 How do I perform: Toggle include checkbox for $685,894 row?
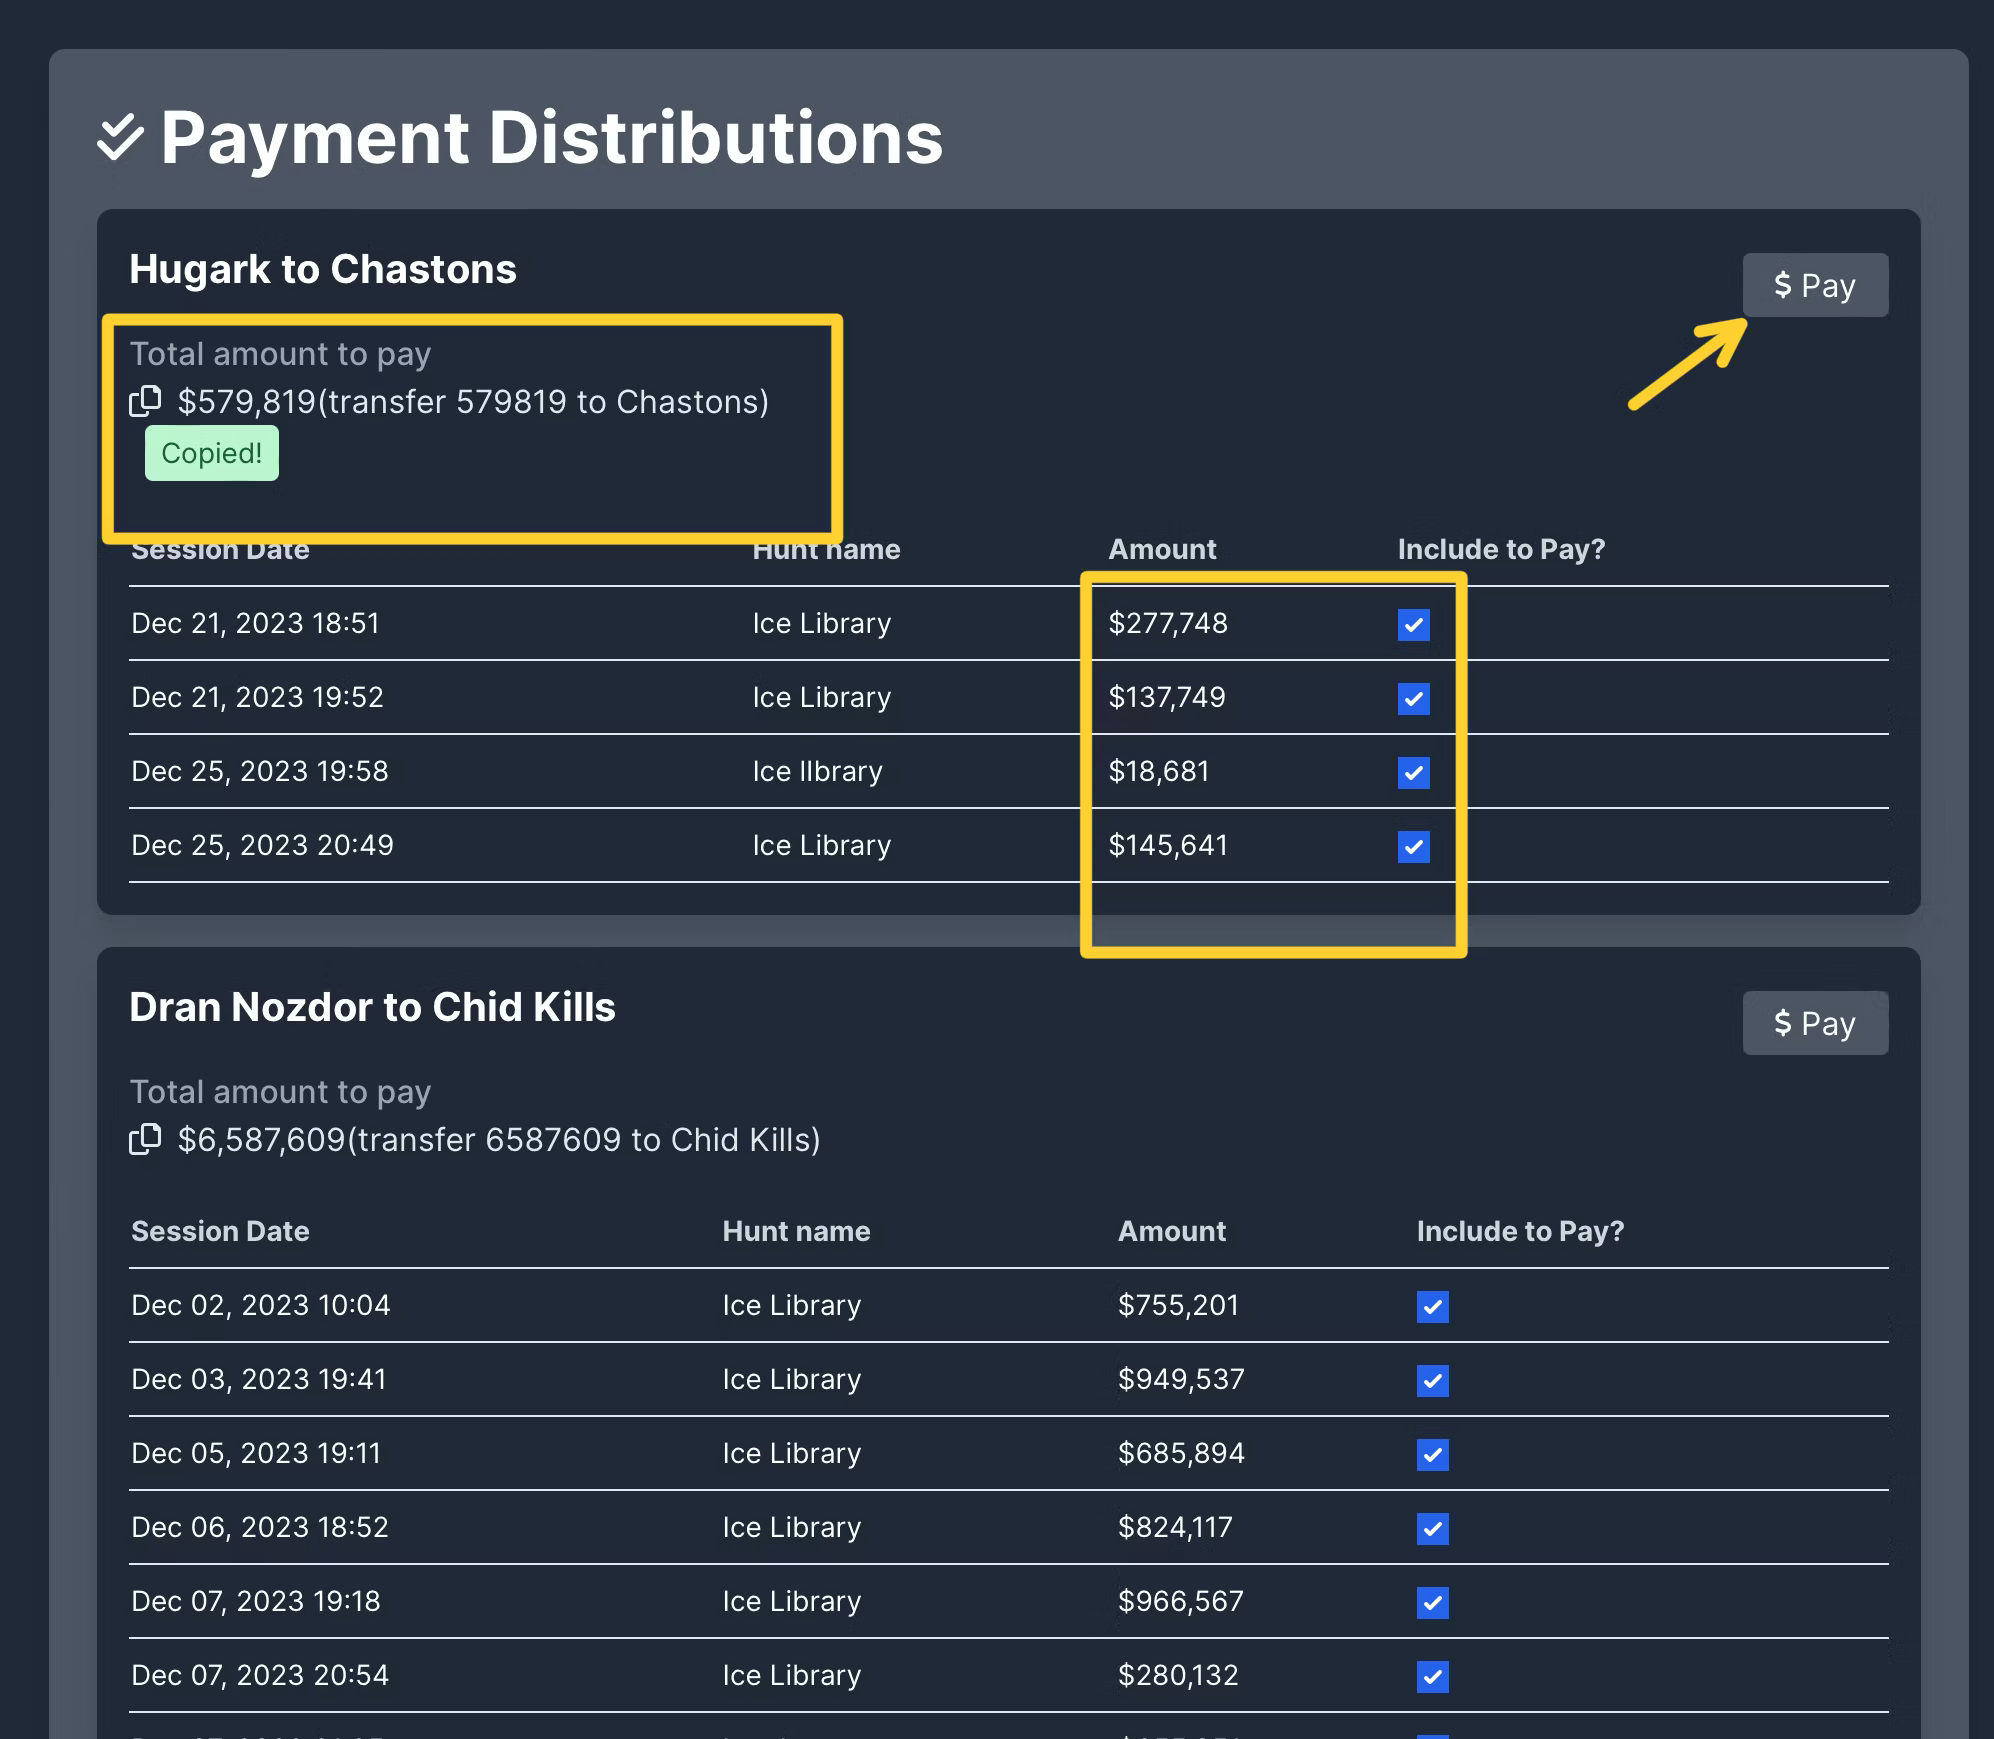(1432, 1454)
